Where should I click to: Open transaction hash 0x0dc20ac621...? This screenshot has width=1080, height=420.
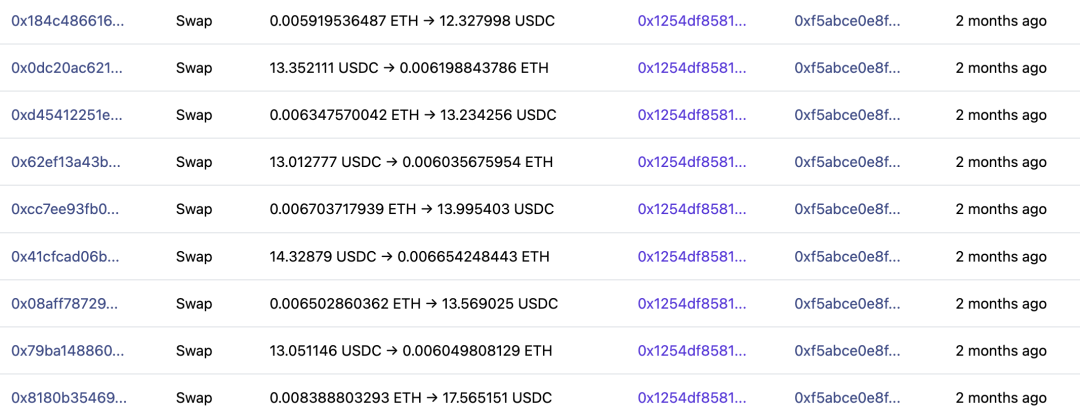click(68, 67)
